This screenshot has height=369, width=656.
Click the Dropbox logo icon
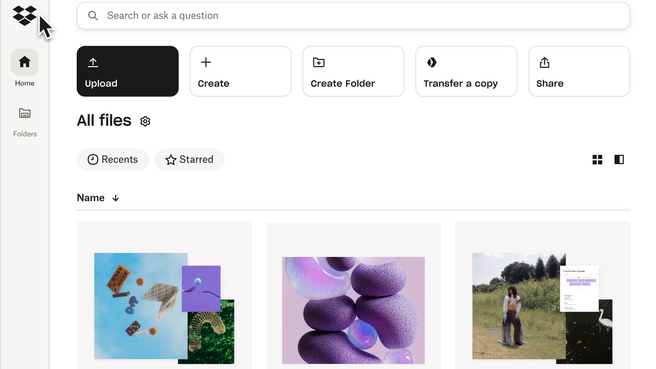25,15
